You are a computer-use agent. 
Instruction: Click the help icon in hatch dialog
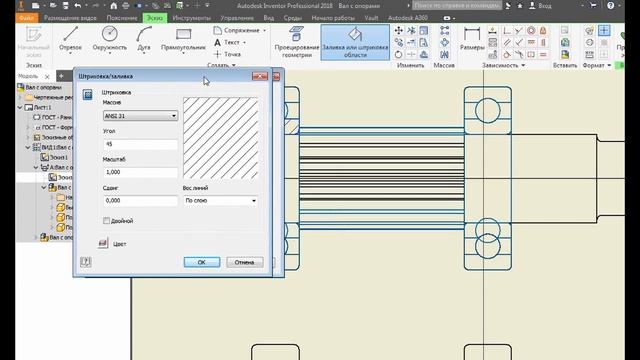click(85, 262)
